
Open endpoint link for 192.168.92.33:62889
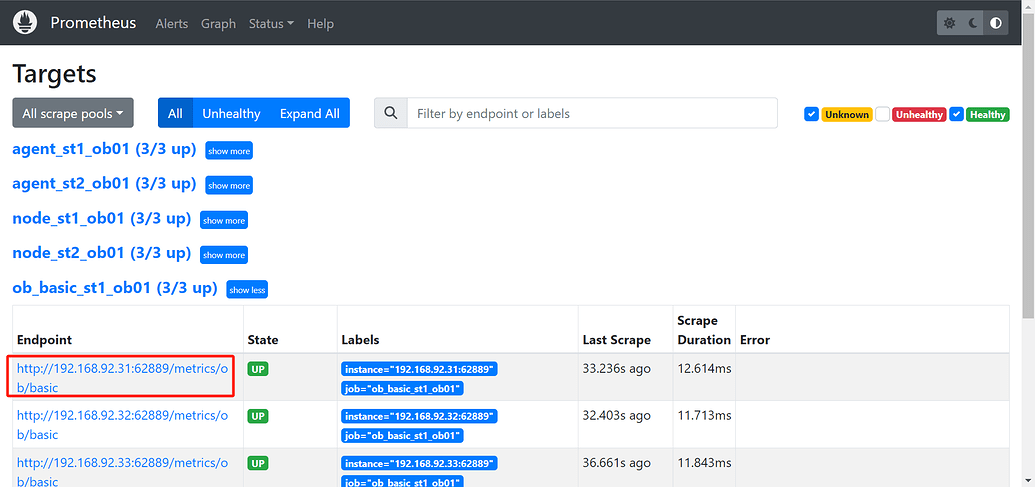click(122, 472)
